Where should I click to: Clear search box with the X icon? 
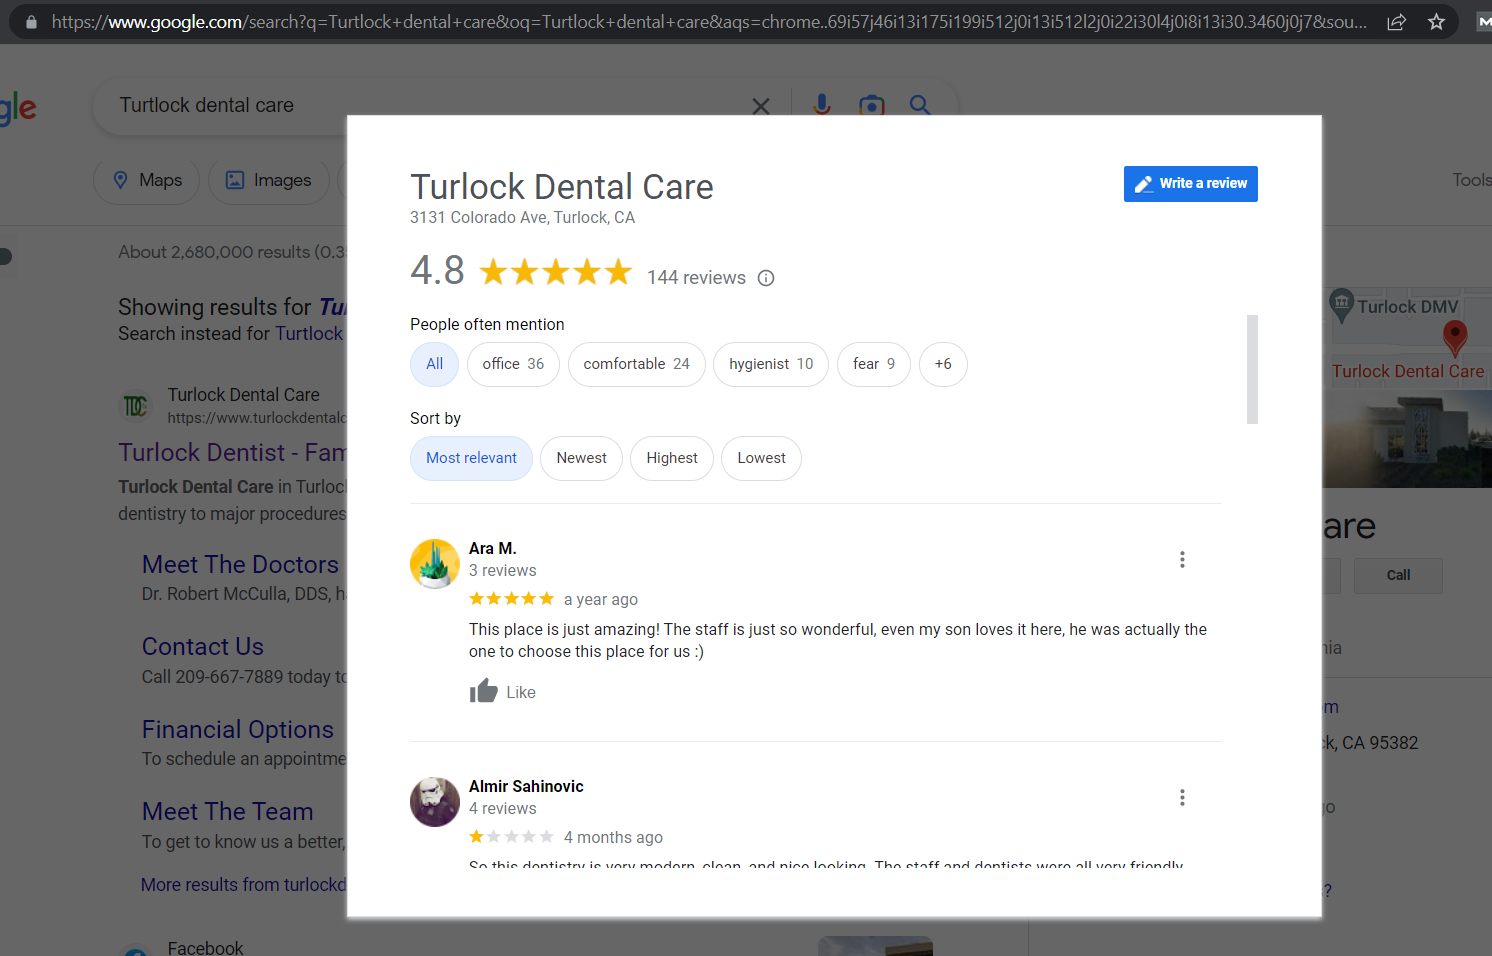[x=761, y=105]
